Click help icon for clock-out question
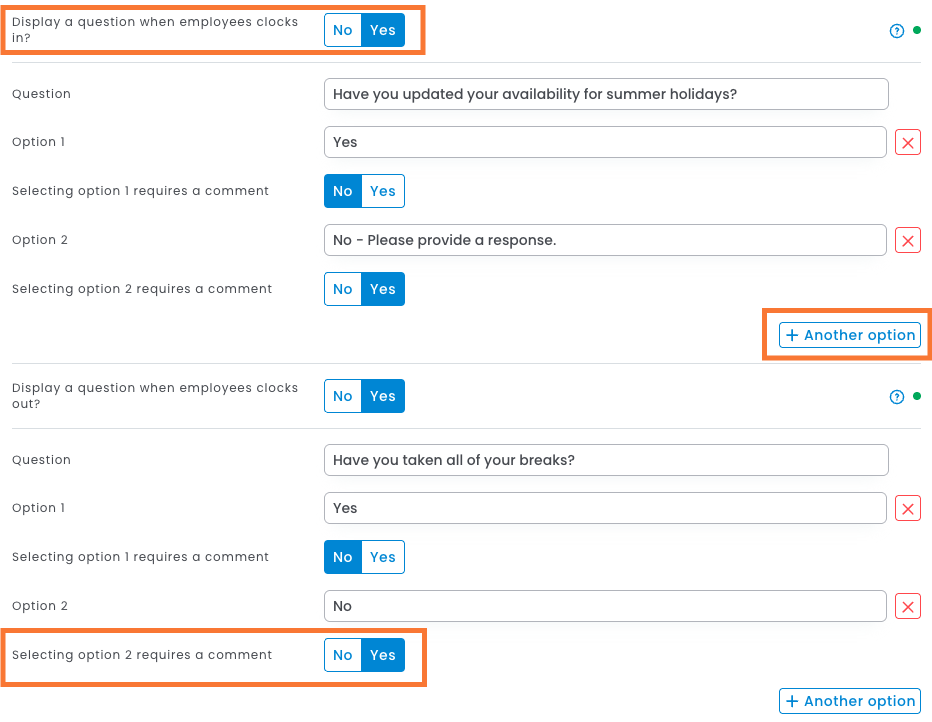Screen dimensions: 932x722 point(897,397)
